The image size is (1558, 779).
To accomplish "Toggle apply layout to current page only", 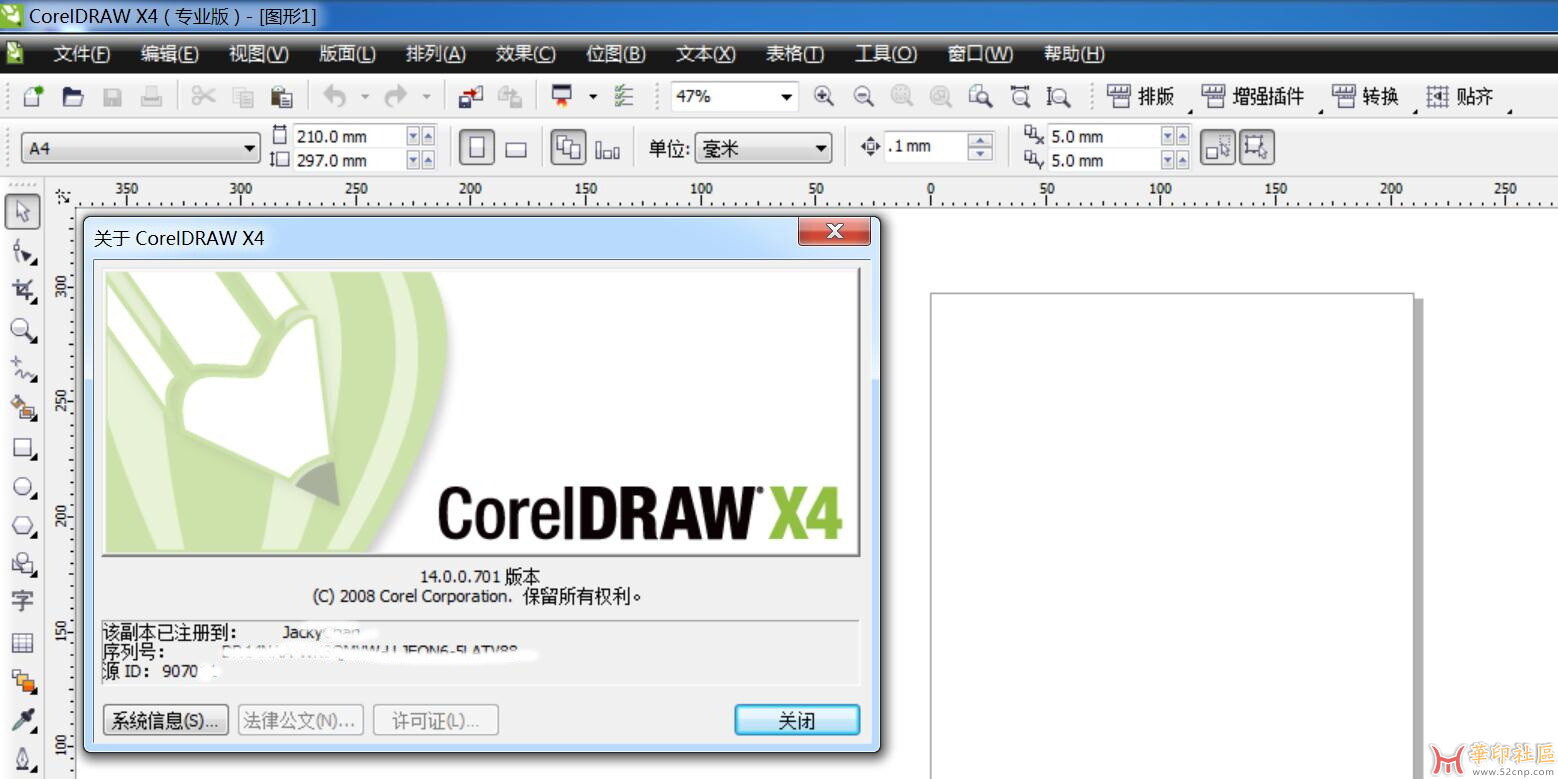I will [607, 149].
